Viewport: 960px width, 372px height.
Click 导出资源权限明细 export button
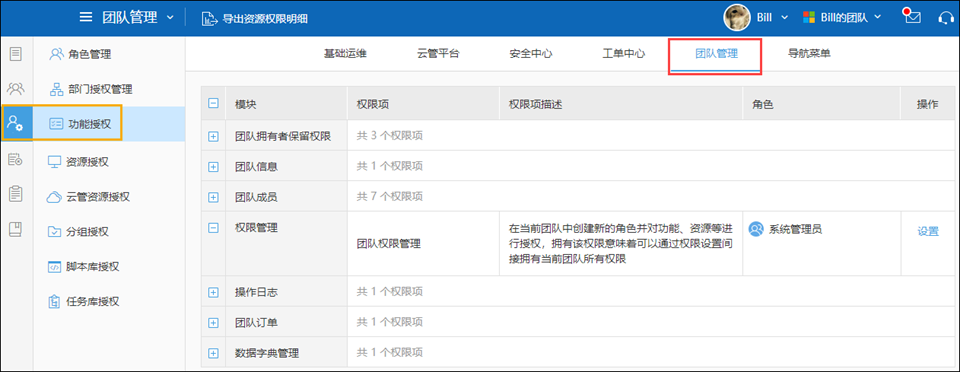point(255,18)
